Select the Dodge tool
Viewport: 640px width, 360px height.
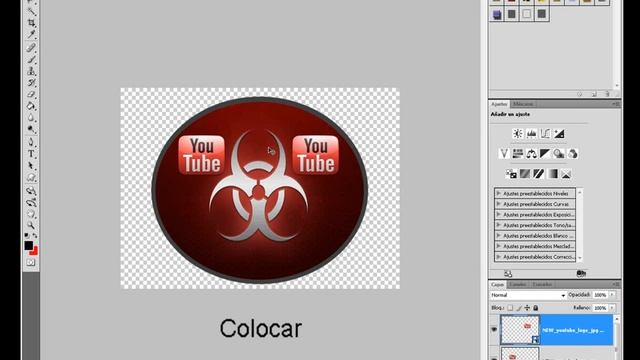(x=31, y=129)
